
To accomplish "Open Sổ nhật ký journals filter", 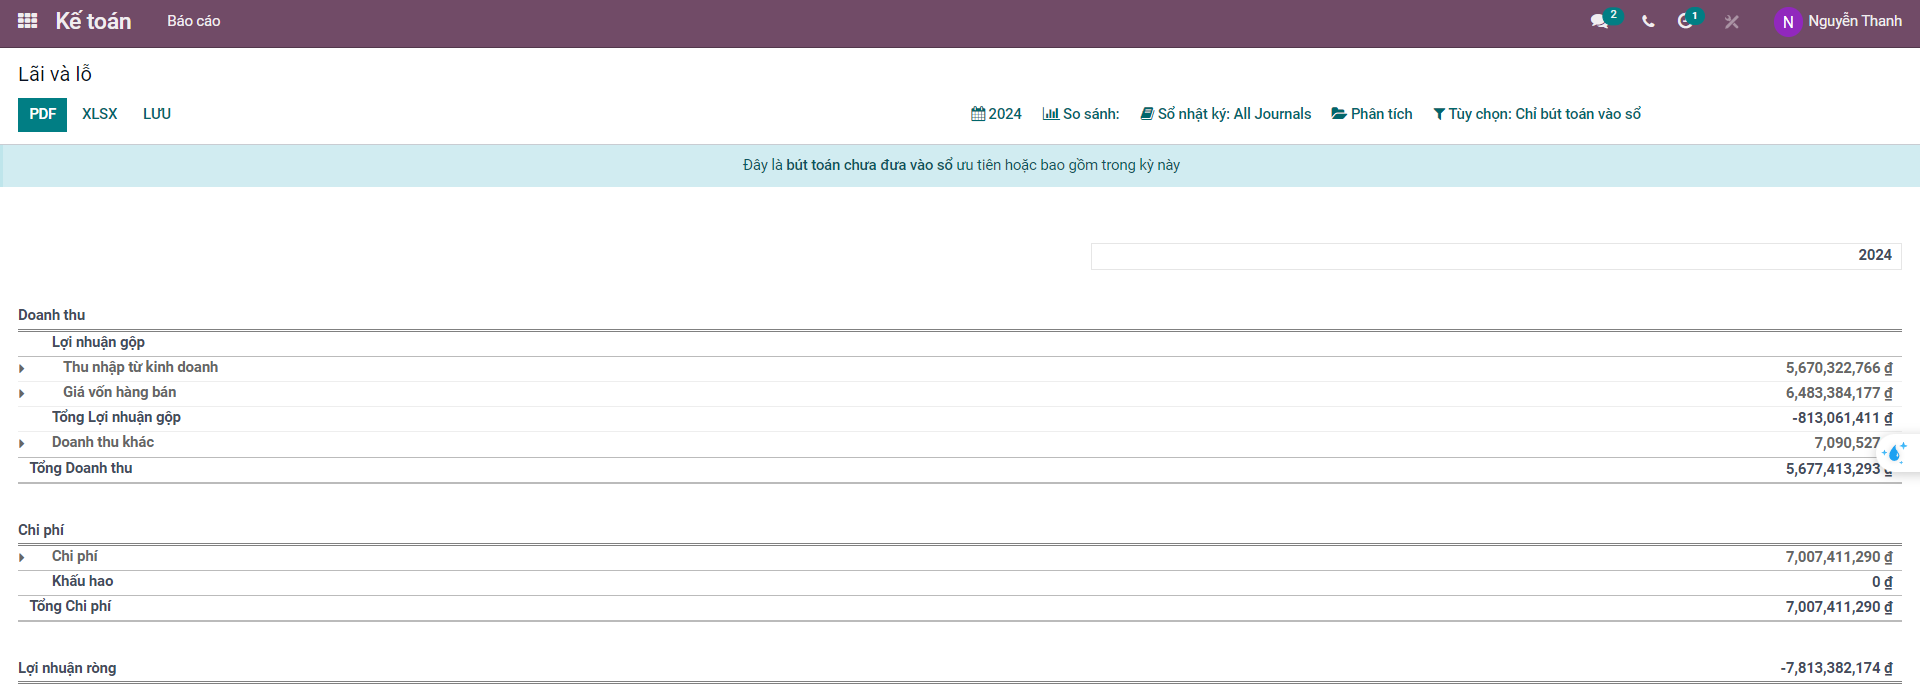I will pos(1225,114).
